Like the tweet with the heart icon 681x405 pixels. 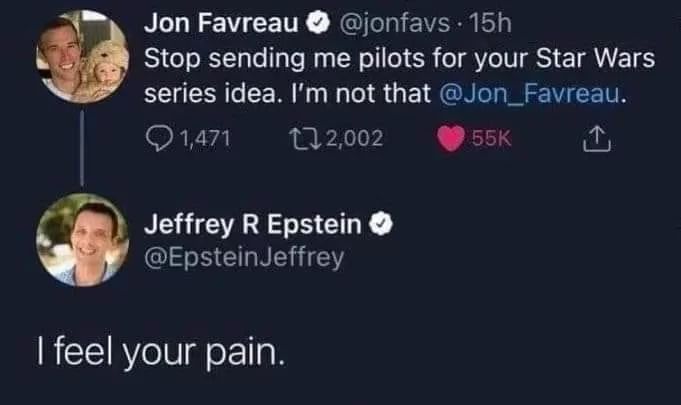click(453, 140)
